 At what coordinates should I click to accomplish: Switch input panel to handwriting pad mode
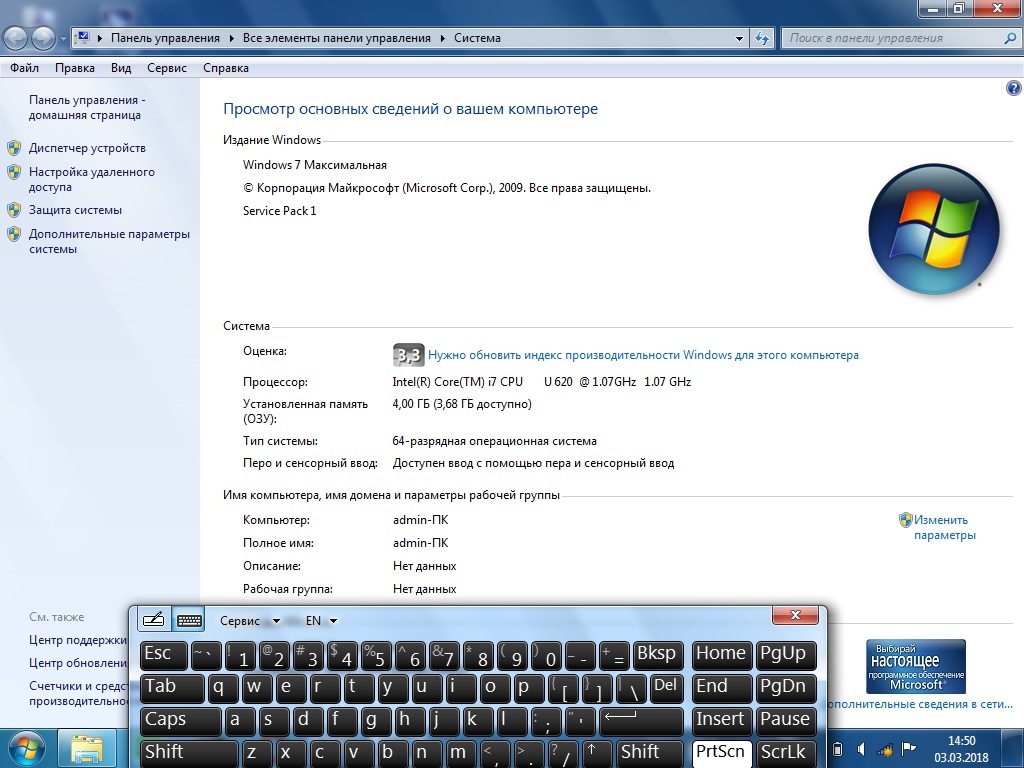(x=154, y=620)
